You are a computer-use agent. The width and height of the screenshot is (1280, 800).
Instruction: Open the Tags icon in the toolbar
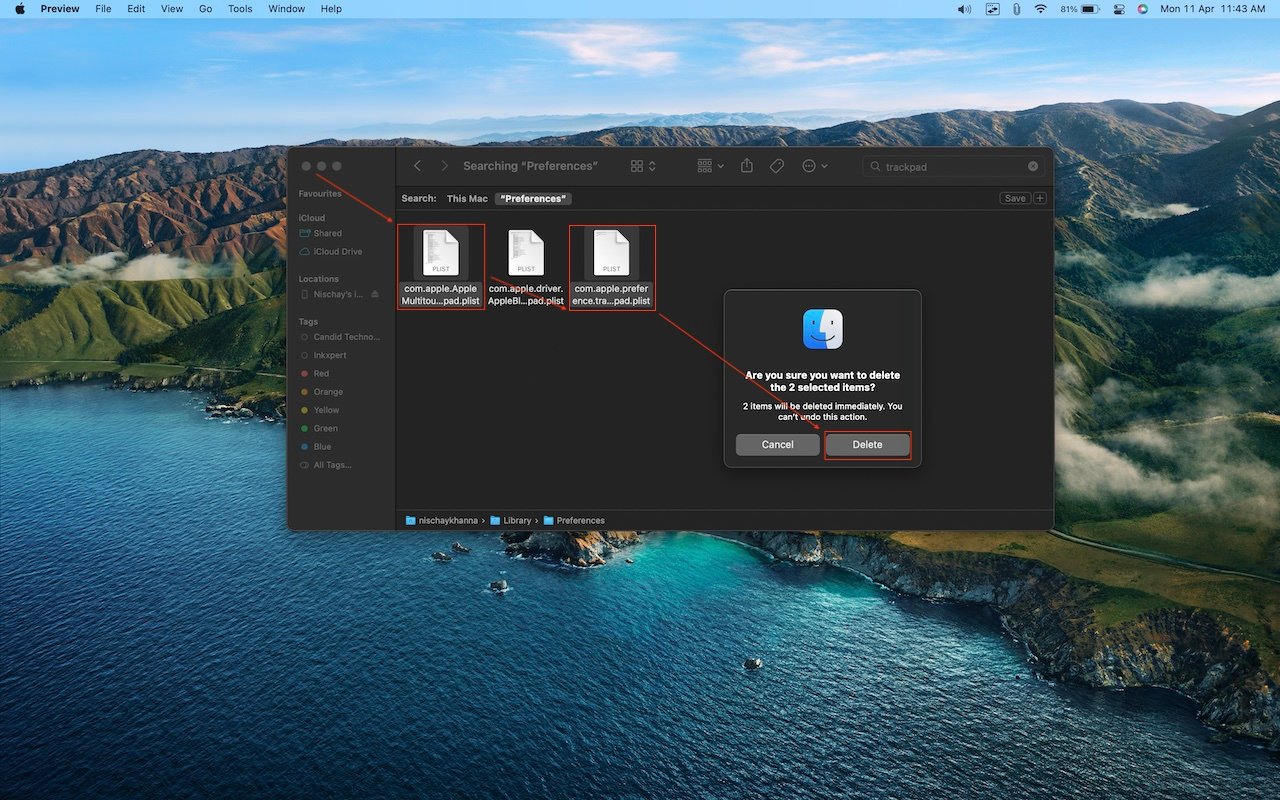pyautogui.click(x=776, y=166)
